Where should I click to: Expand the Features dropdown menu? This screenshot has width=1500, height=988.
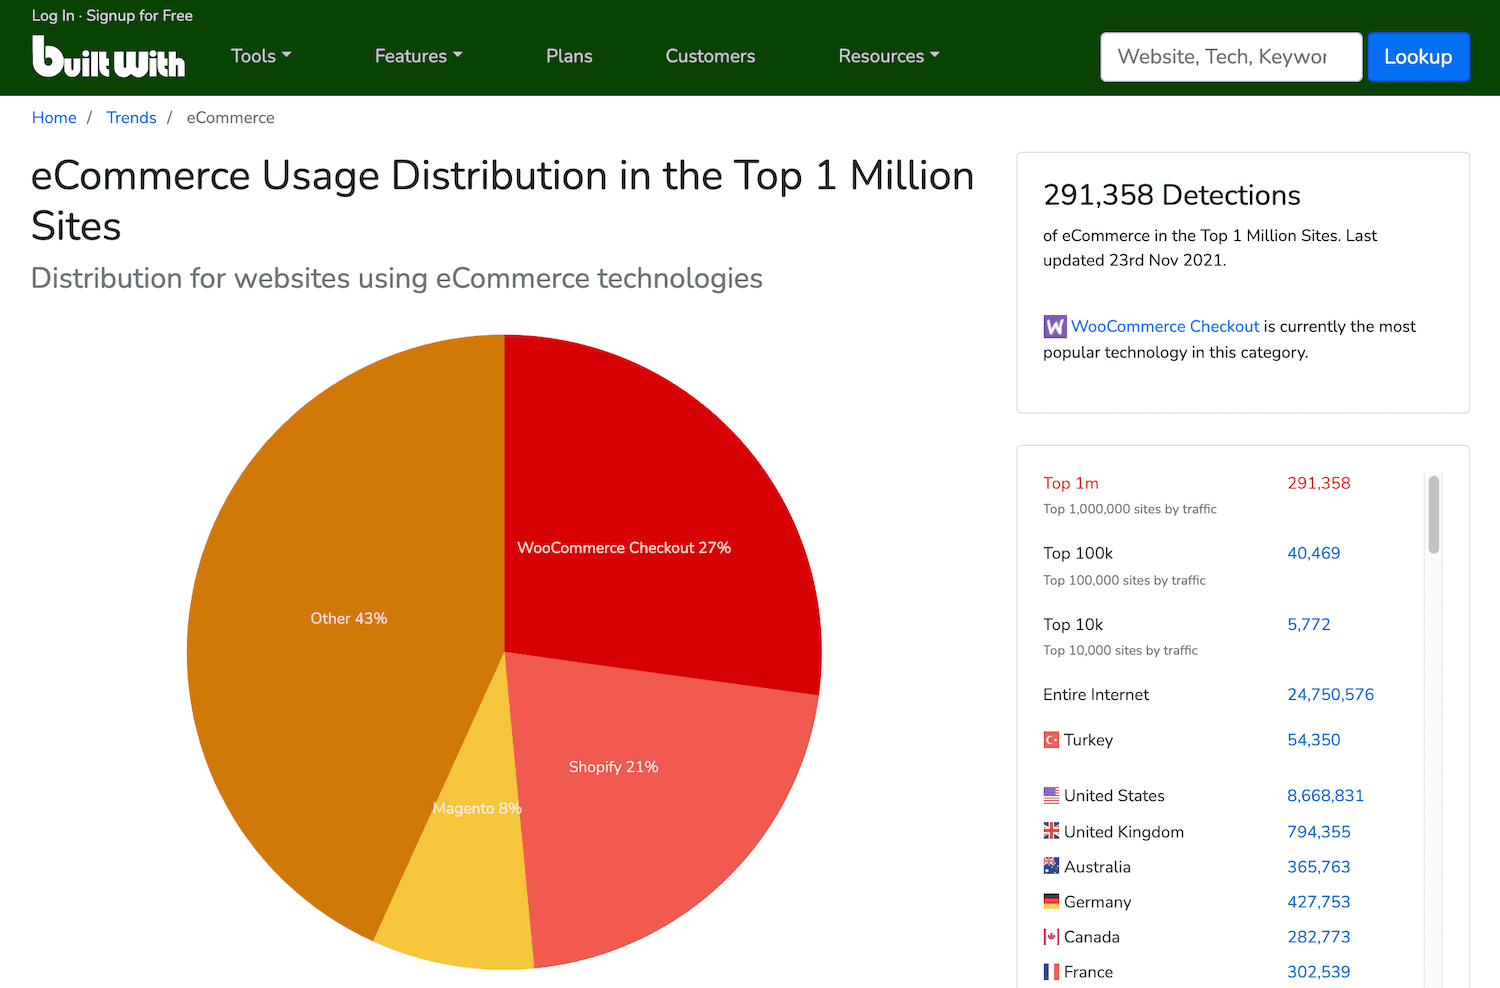[x=418, y=56]
